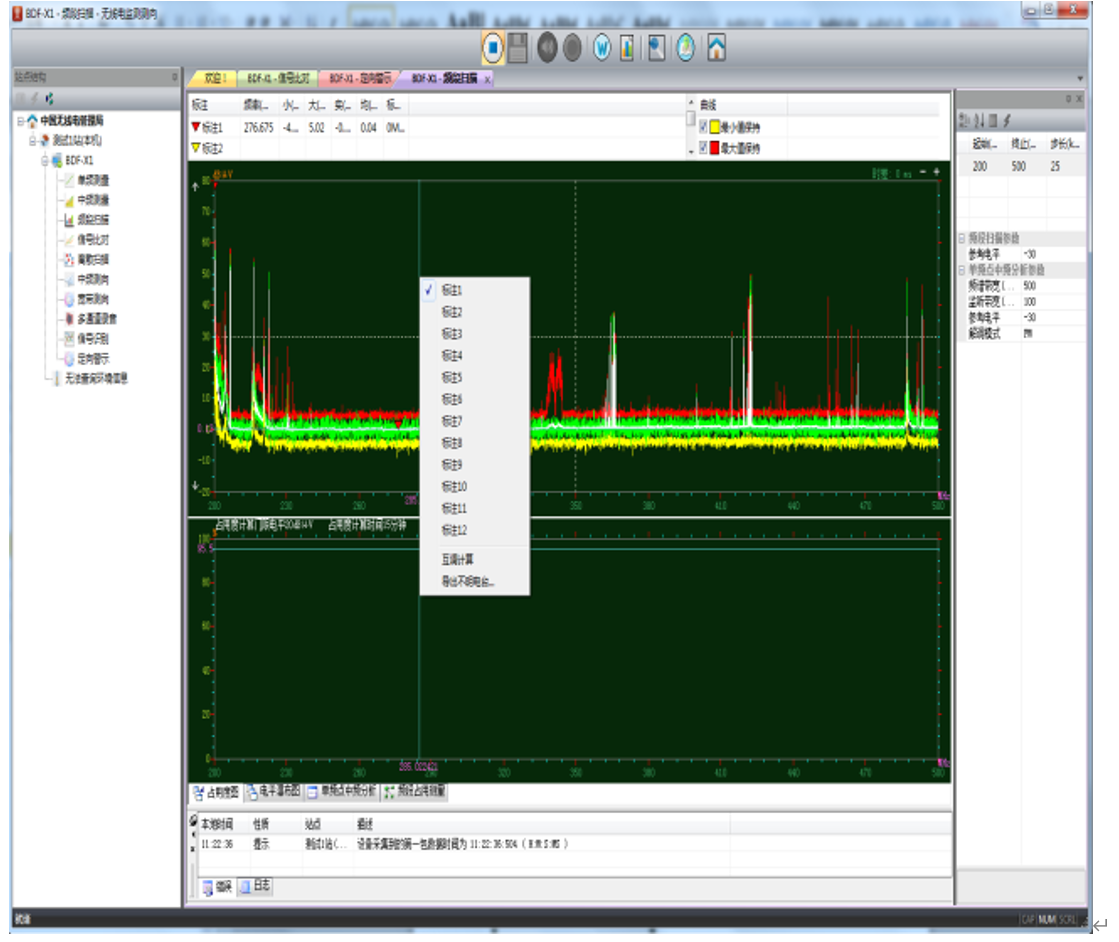Click the globe map toolbar icon
This screenshot has height=942, width=1119.
(x=685, y=48)
